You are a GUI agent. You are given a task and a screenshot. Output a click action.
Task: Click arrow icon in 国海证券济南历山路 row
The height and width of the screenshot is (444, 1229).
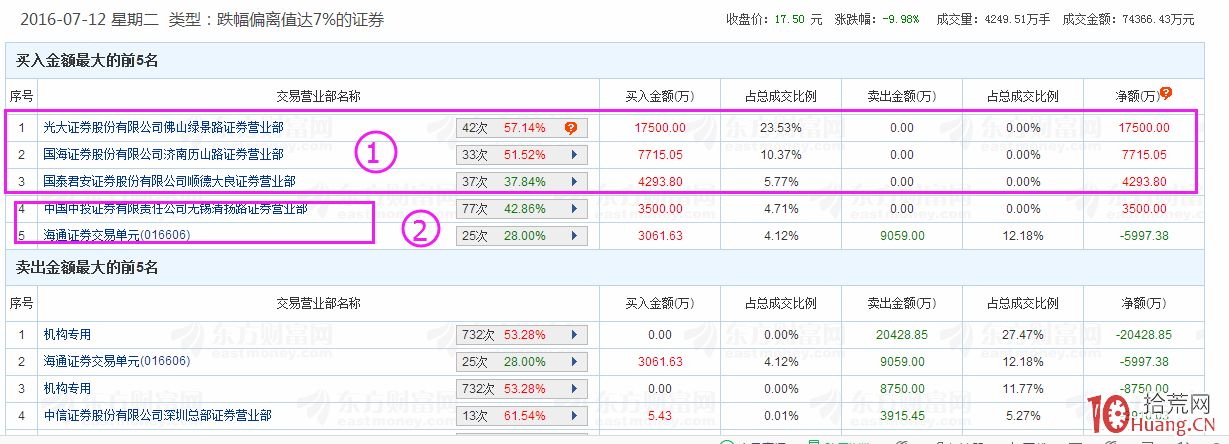pyautogui.click(x=574, y=155)
